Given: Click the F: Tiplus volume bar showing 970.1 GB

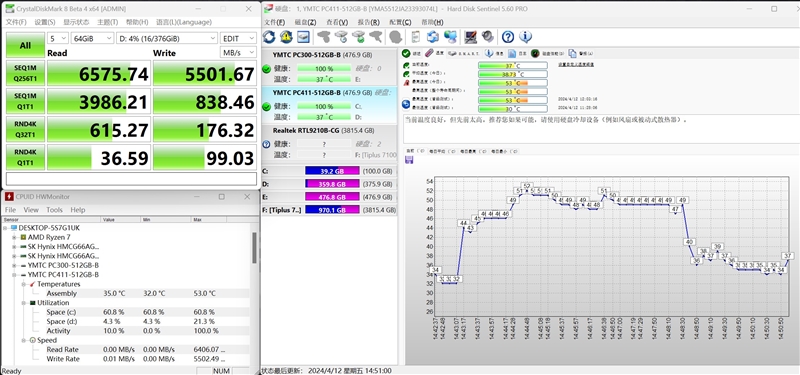Looking at the screenshot, I should [332, 210].
